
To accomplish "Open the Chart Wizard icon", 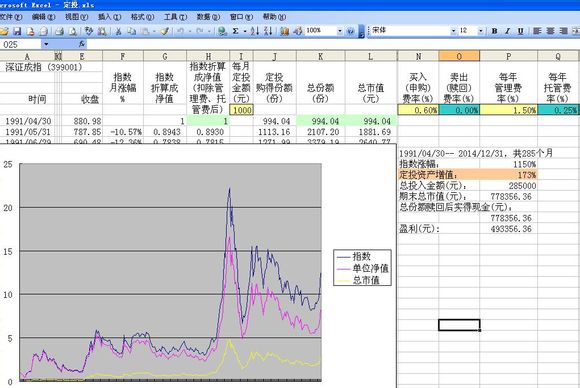I will pyautogui.click(x=284, y=31).
